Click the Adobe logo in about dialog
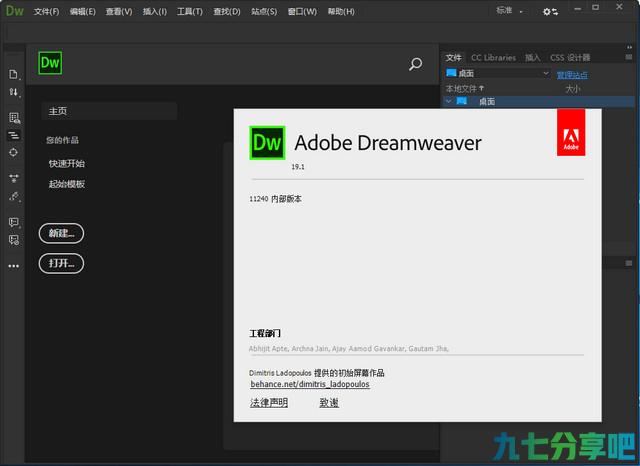The image size is (640, 466). [571, 132]
